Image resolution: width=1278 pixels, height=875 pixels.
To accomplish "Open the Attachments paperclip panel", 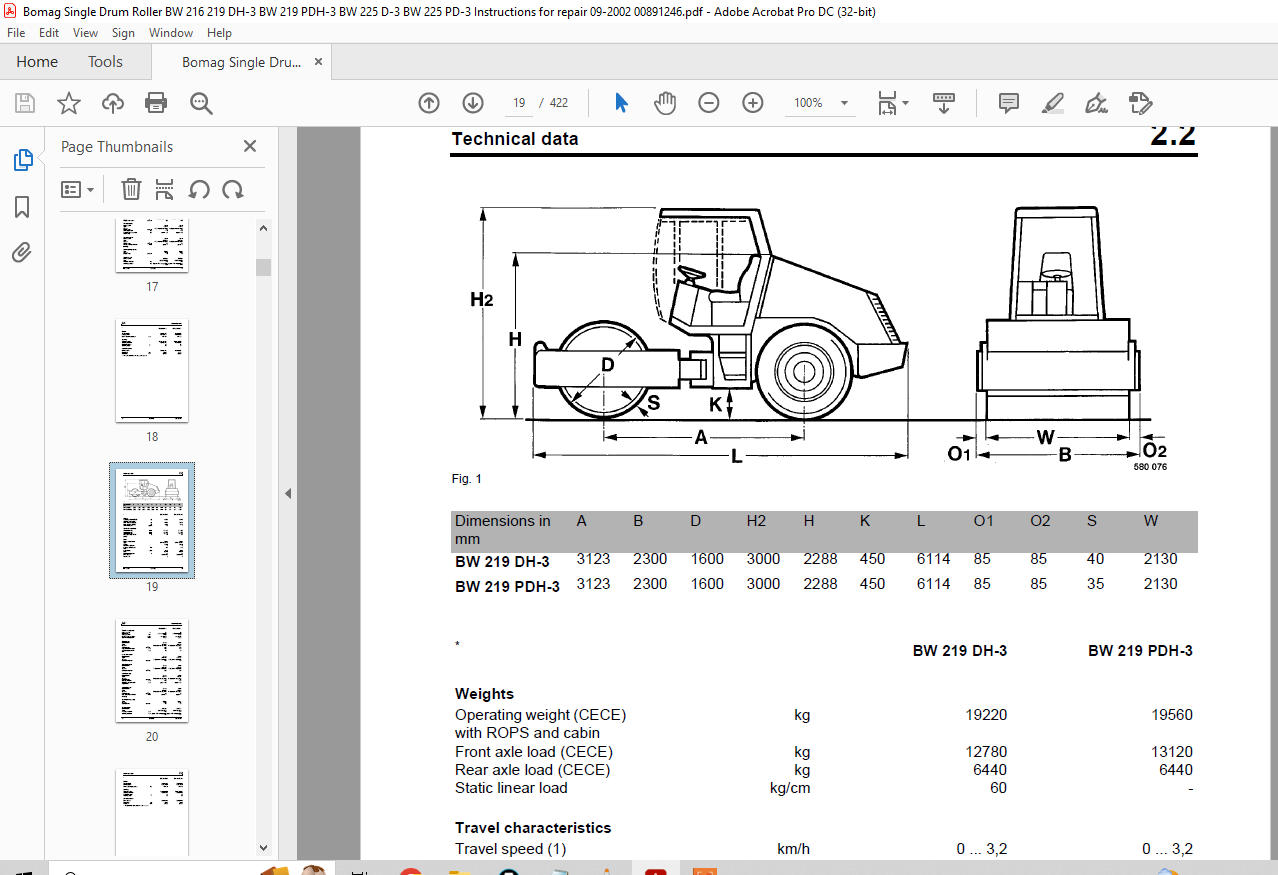I will click(22, 252).
